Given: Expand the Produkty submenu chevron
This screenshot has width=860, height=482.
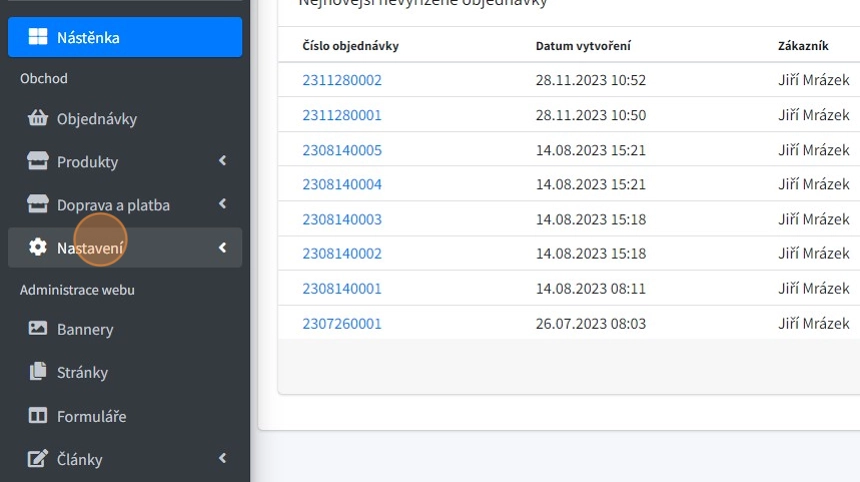Looking at the screenshot, I should coord(222,161).
